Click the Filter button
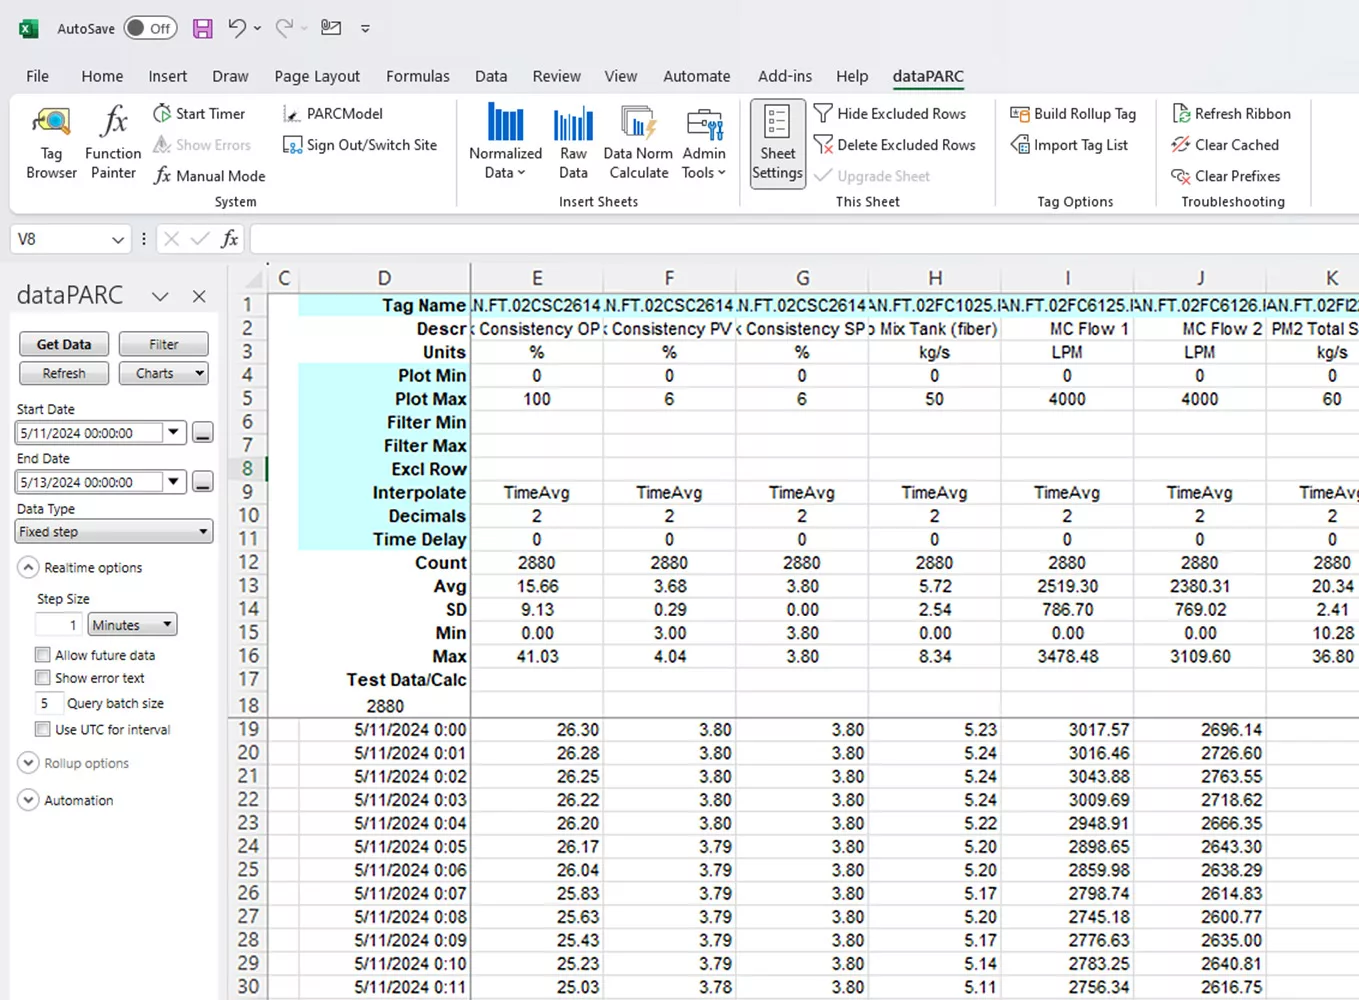The height and width of the screenshot is (1000, 1359). click(164, 344)
